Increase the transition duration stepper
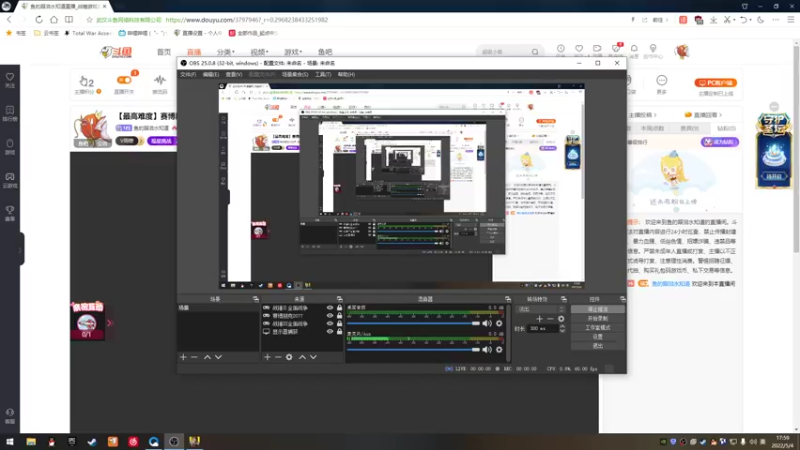This screenshot has height=450, width=800. point(562,327)
